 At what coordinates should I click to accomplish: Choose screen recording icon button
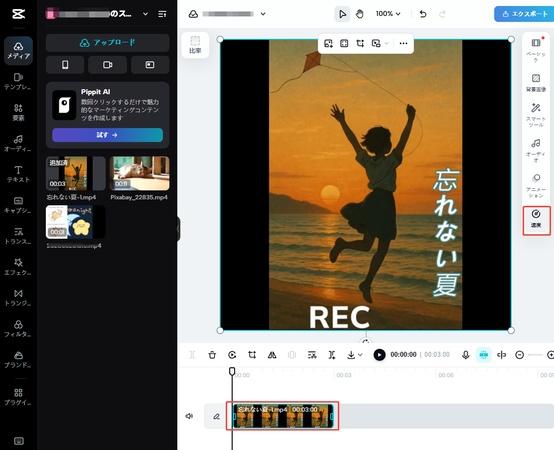pos(150,65)
